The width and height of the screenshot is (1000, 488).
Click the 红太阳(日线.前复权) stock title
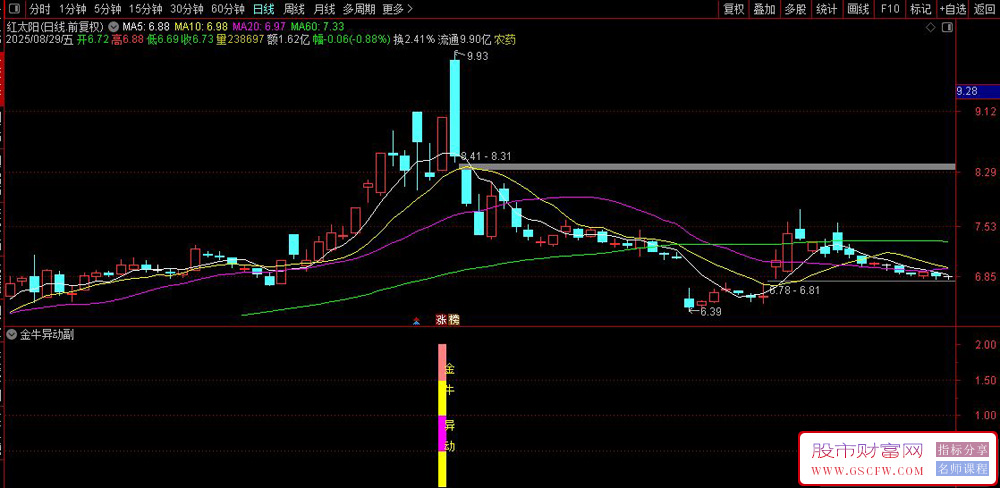(55, 27)
